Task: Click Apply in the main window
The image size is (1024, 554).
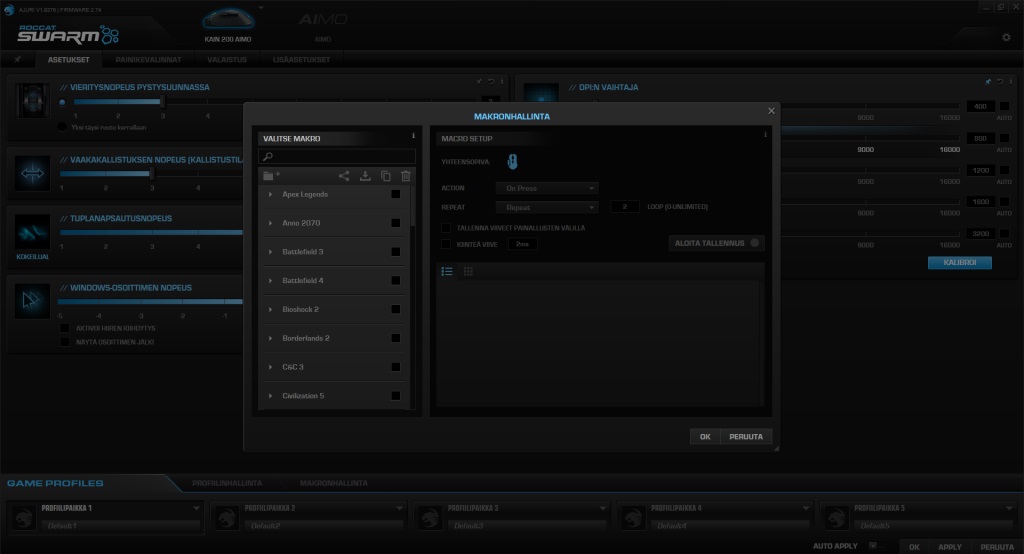Action: click(x=950, y=547)
